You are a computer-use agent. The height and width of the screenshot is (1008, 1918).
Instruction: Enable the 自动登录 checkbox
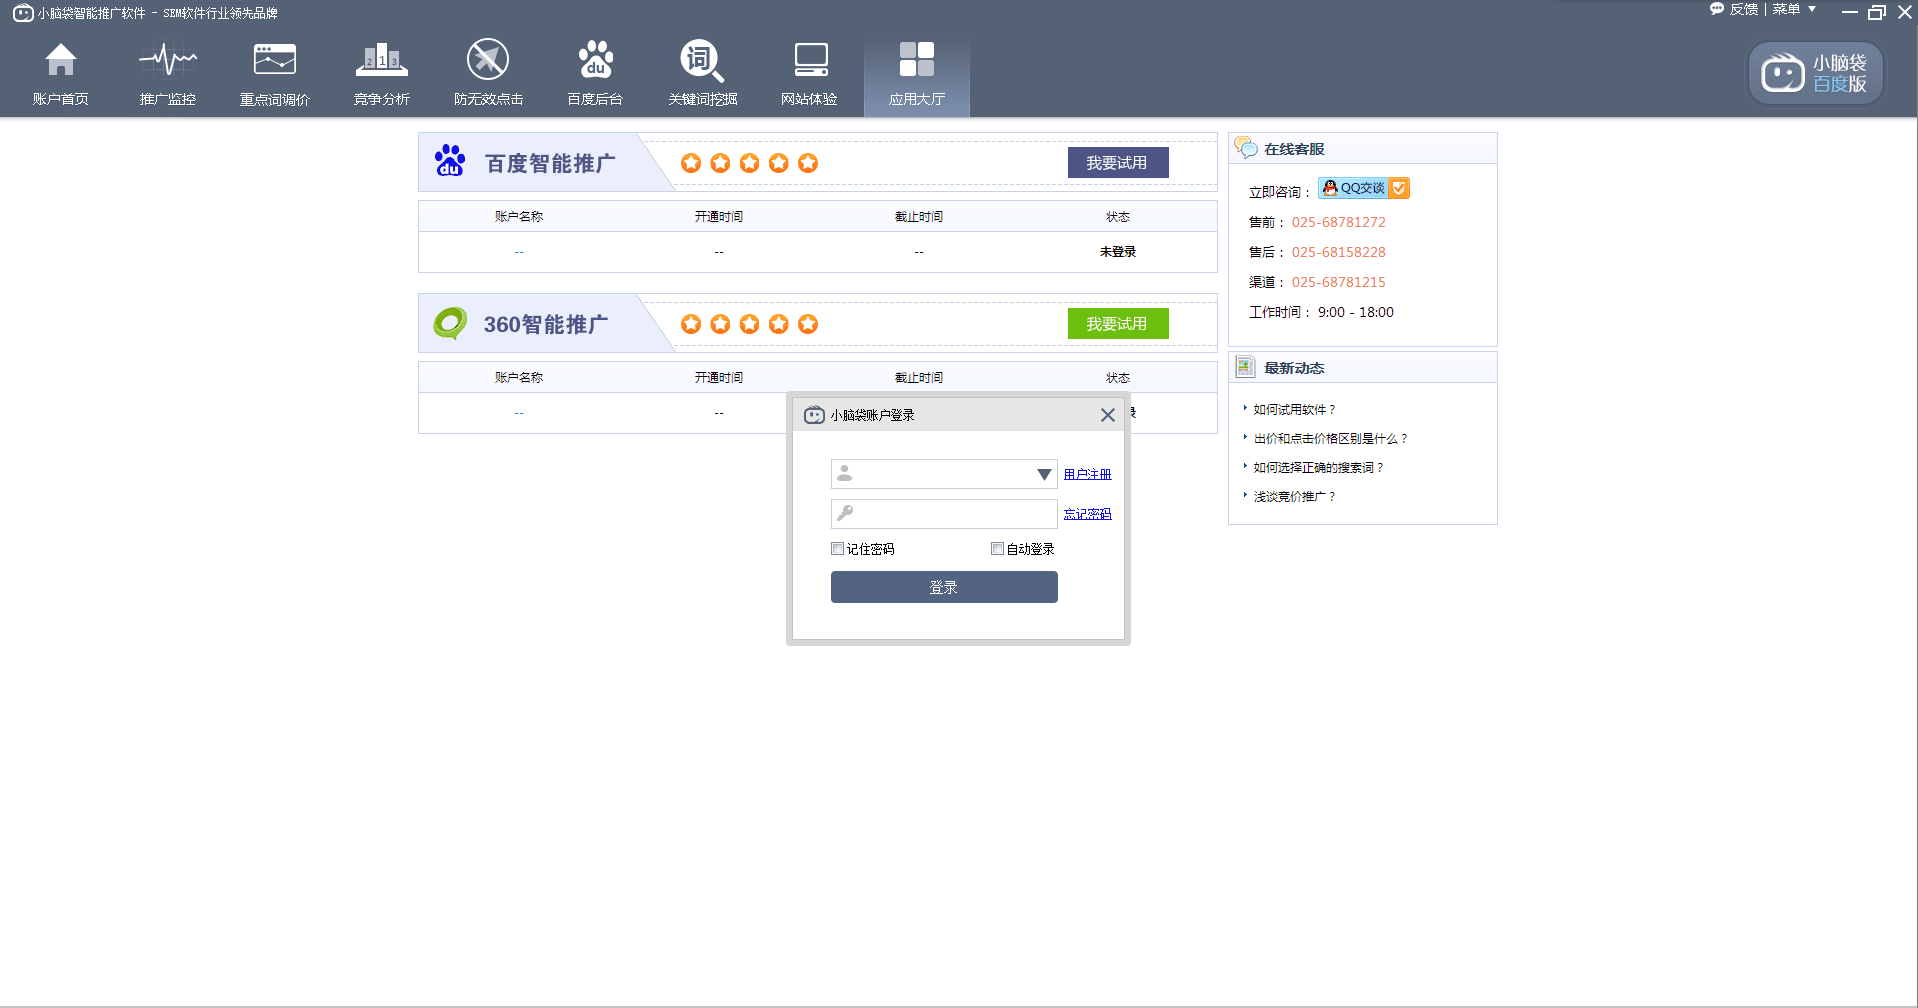997,548
